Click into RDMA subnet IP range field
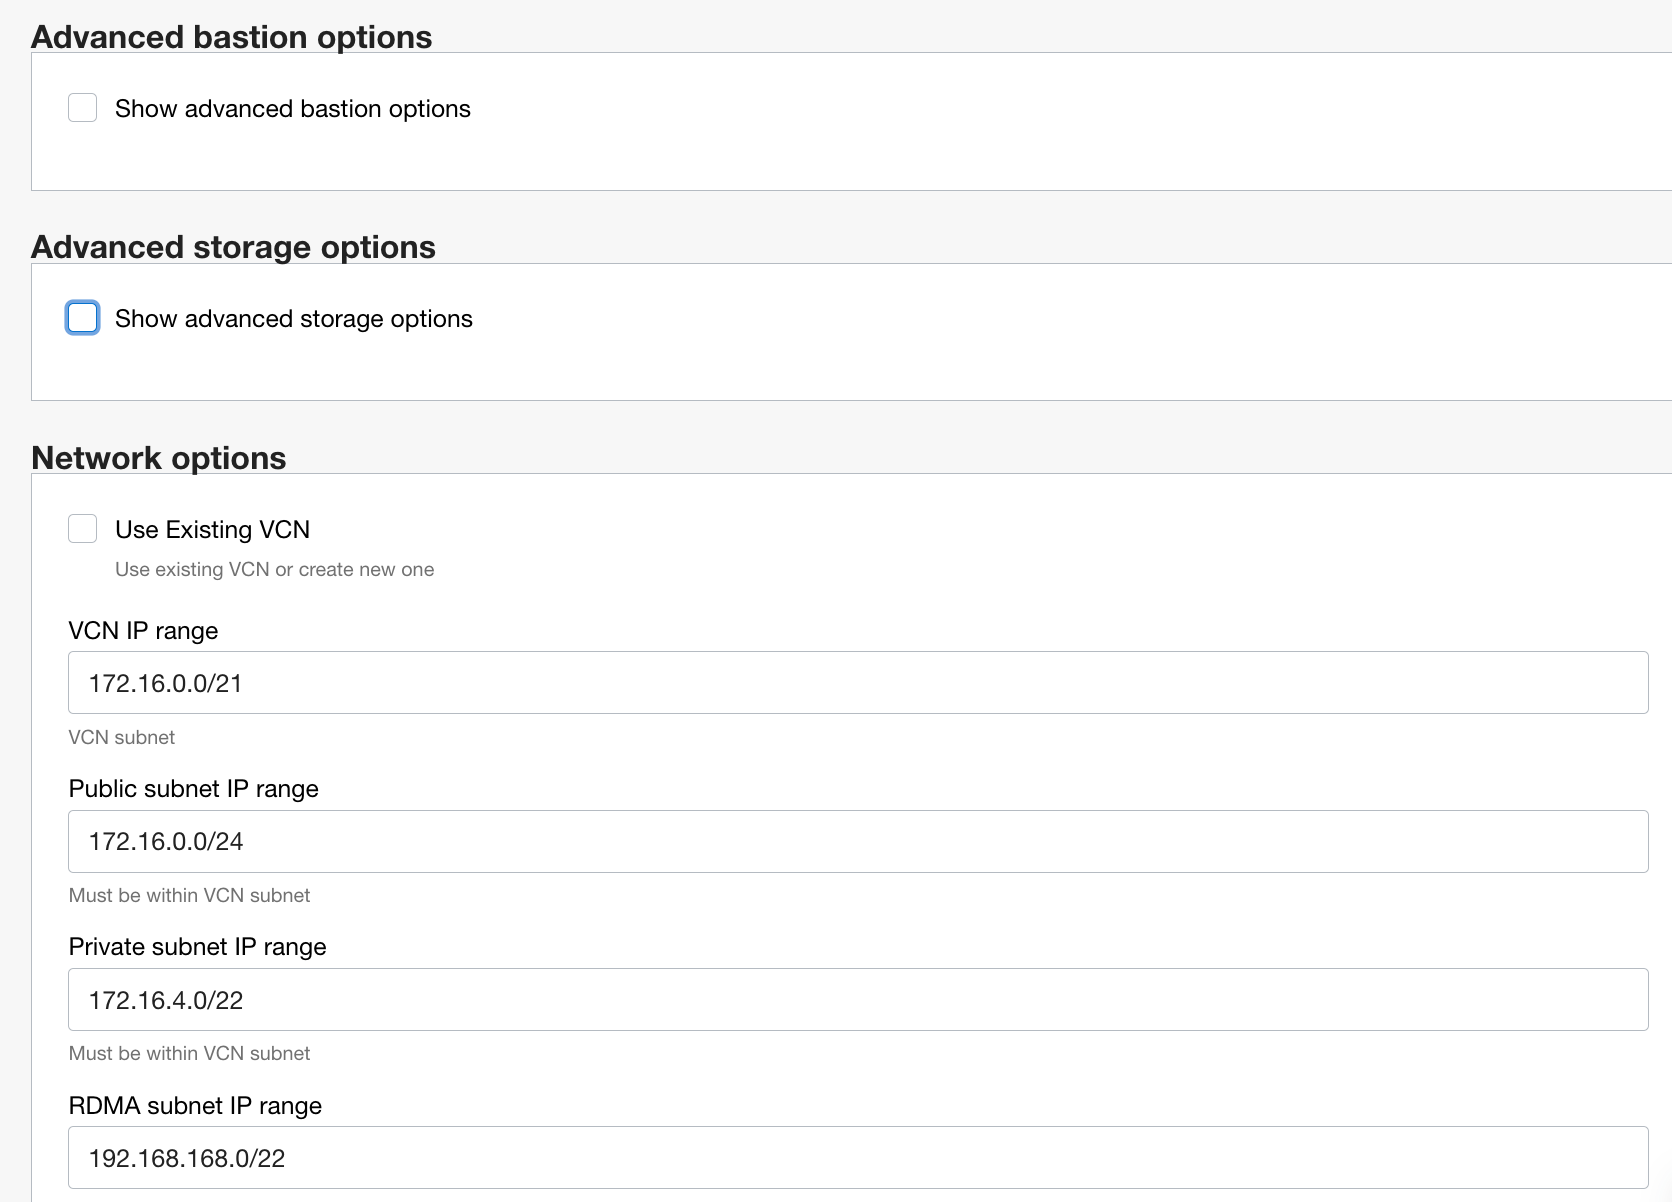1672x1202 pixels. pyautogui.click(x=858, y=1158)
